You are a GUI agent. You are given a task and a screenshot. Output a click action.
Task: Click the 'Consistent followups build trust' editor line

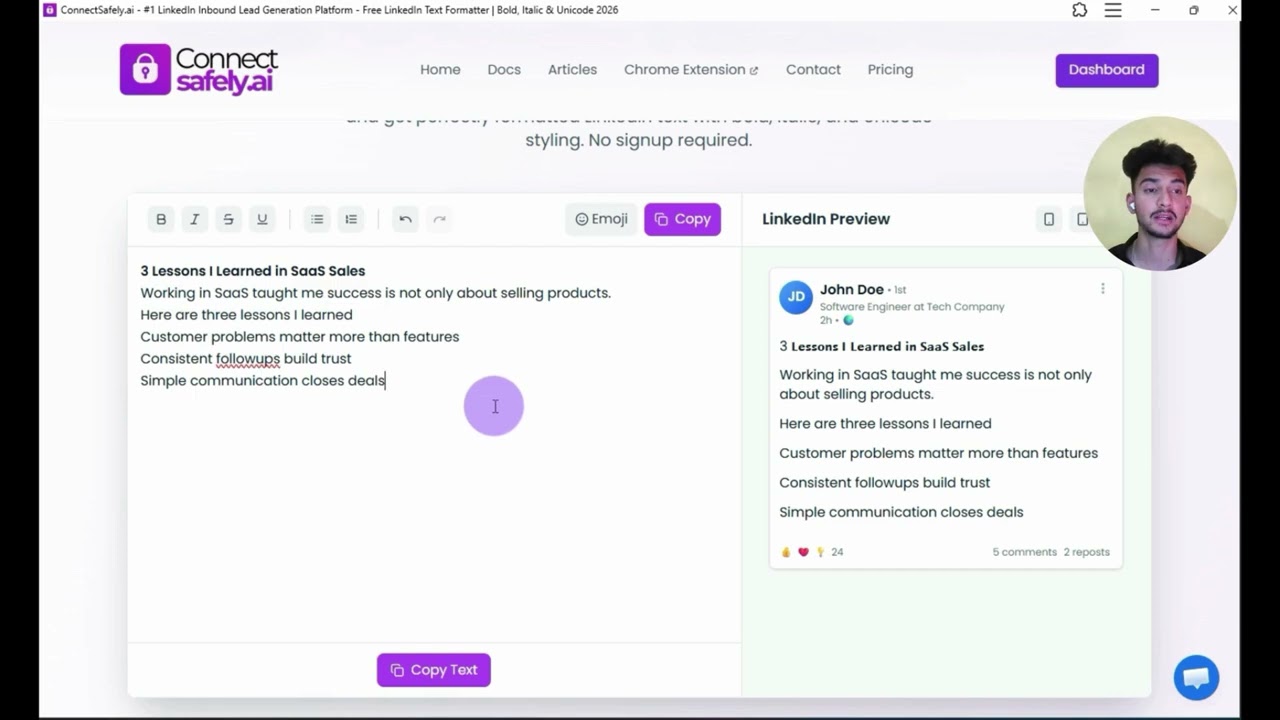click(x=246, y=358)
